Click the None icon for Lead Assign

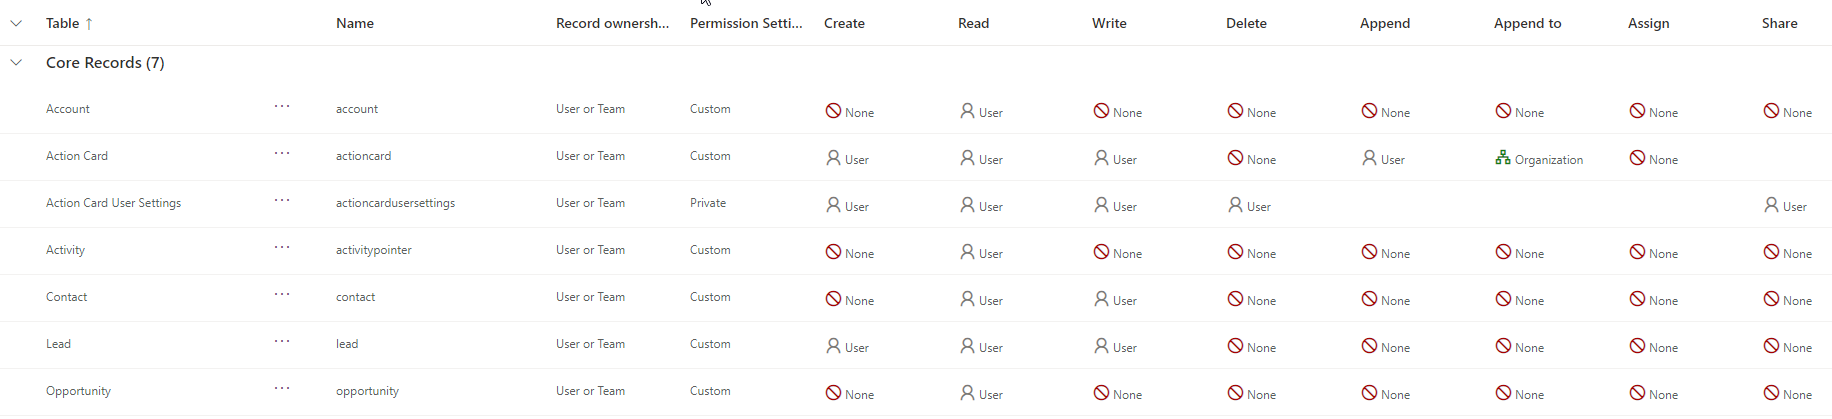coord(1637,346)
